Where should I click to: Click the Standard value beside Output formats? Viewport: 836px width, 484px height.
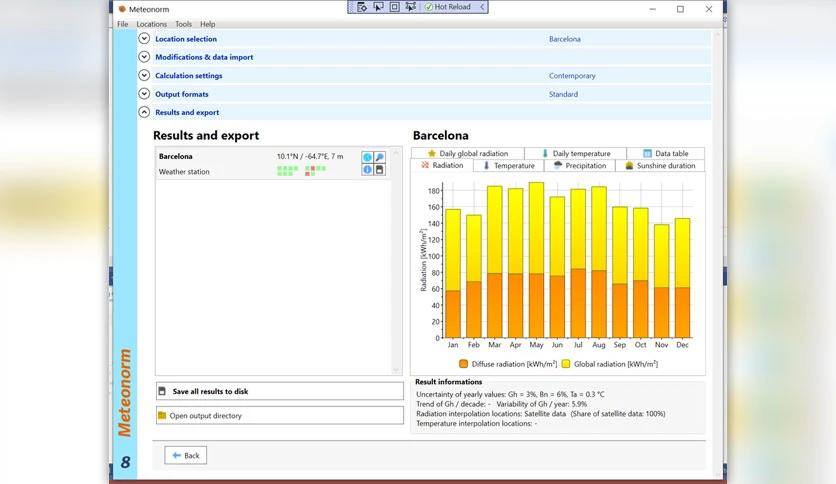[563, 94]
